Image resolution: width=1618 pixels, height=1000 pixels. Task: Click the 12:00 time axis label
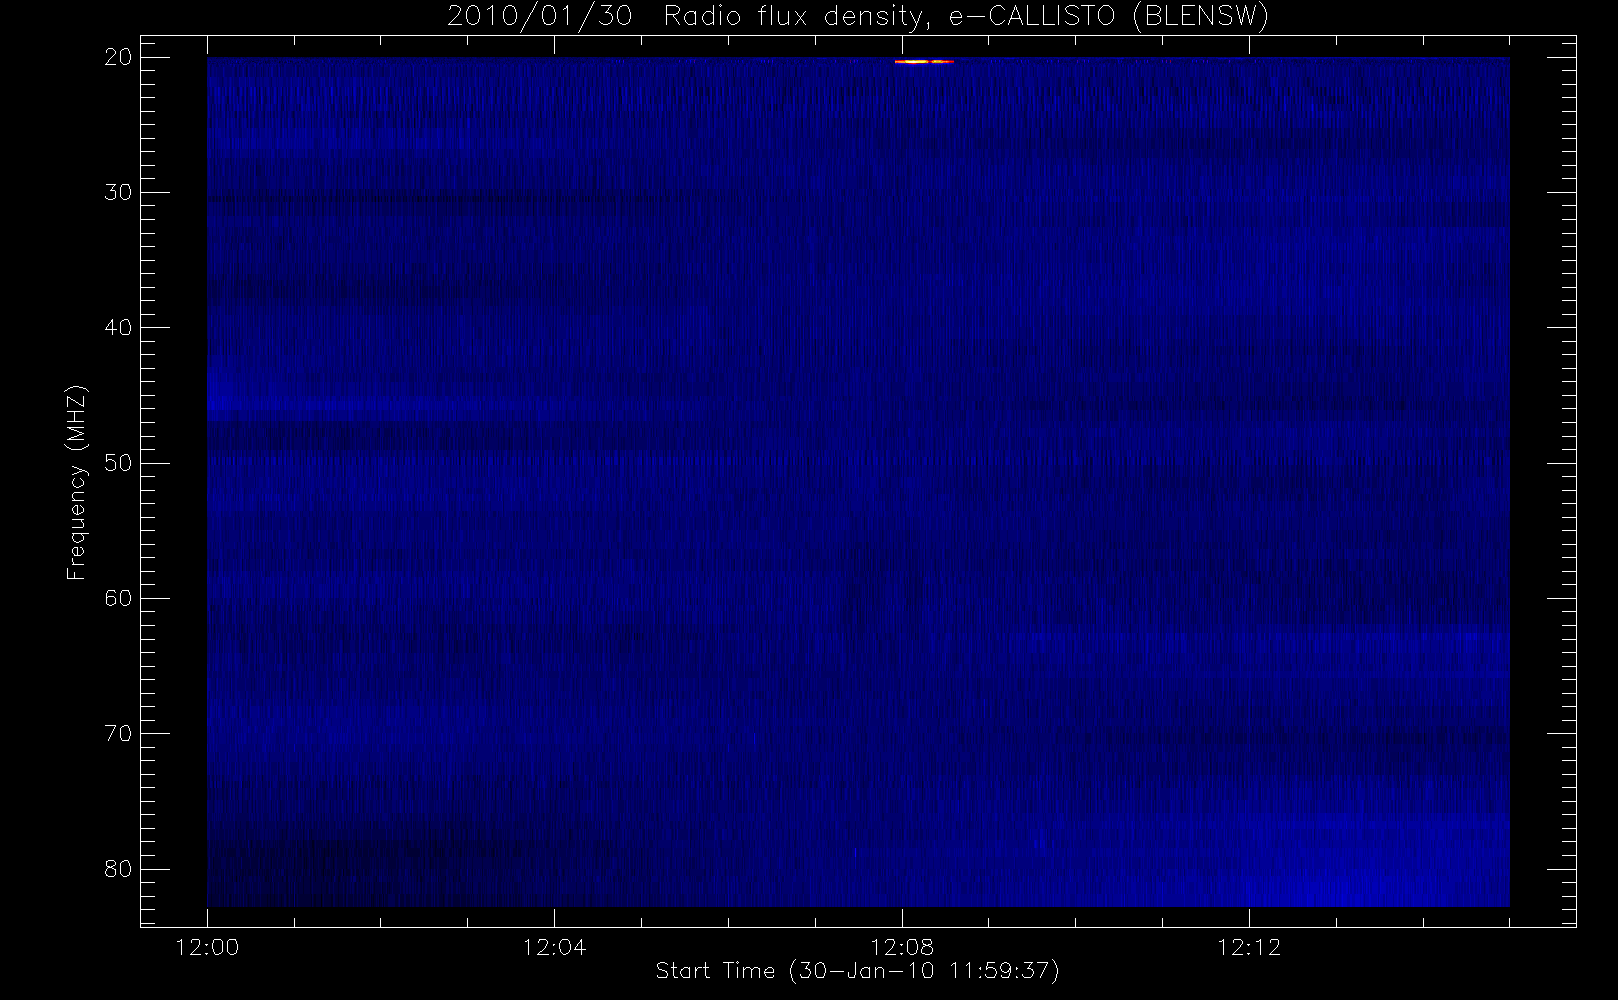click(207, 947)
